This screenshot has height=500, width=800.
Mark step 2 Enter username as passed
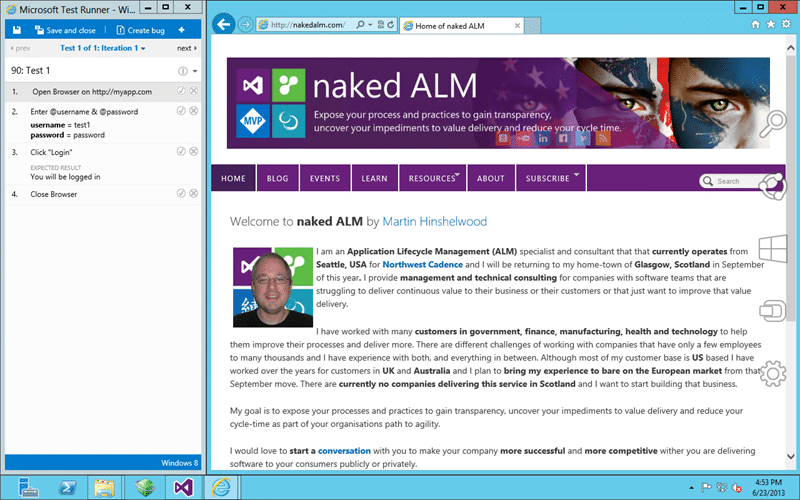coord(181,111)
